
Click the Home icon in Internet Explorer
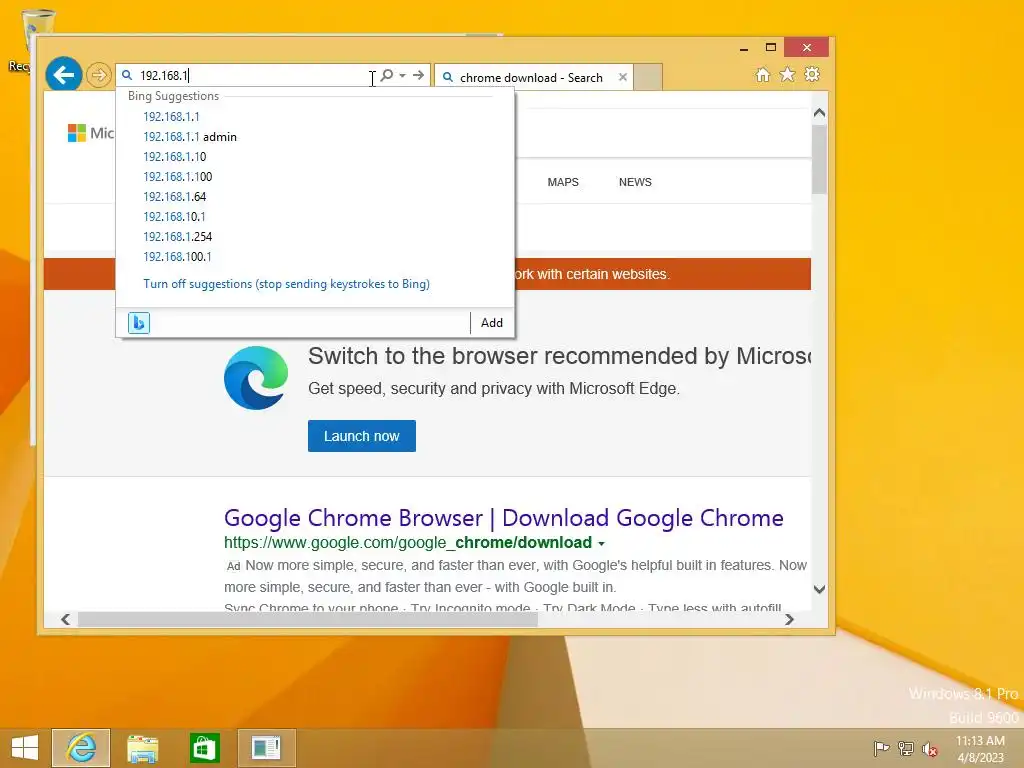pyautogui.click(x=763, y=74)
